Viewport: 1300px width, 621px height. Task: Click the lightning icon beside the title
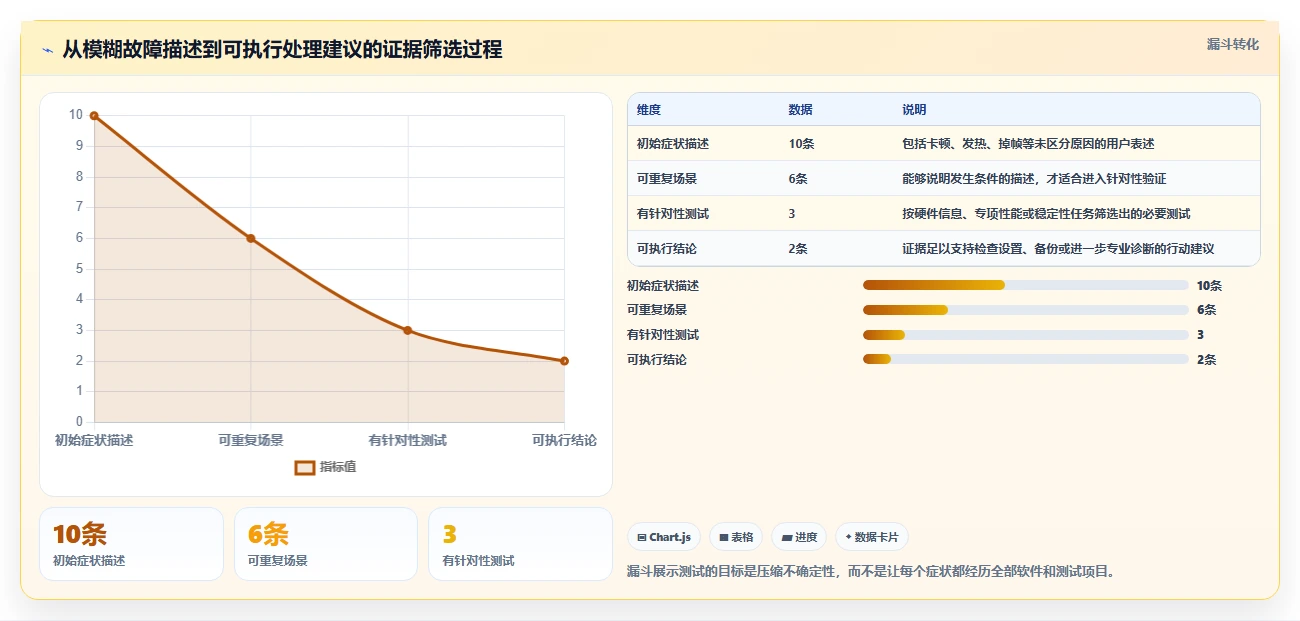(x=48, y=50)
